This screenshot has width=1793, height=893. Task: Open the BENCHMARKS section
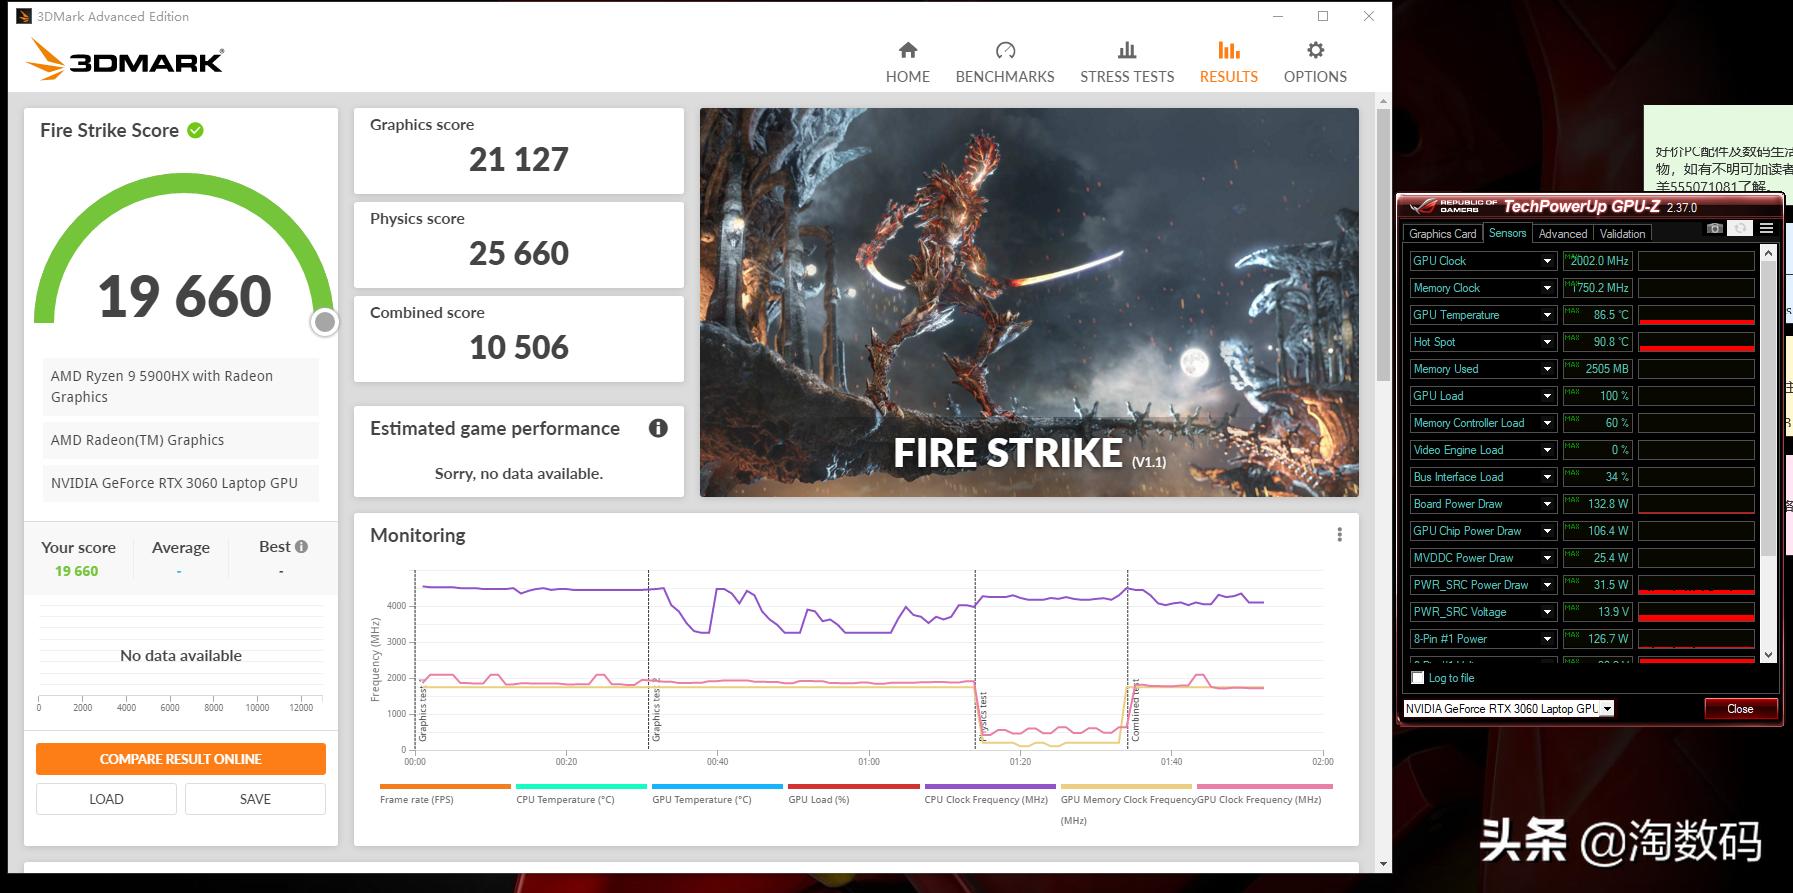pyautogui.click(x=1005, y=63)
